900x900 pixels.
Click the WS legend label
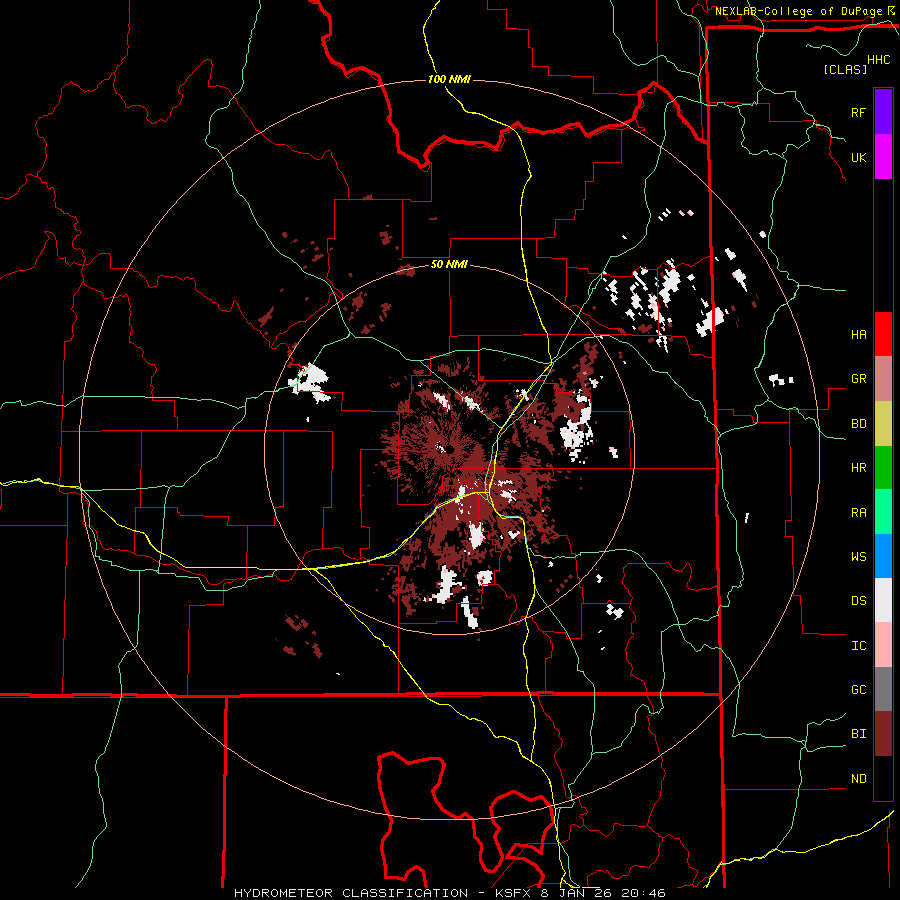(858, 556)
